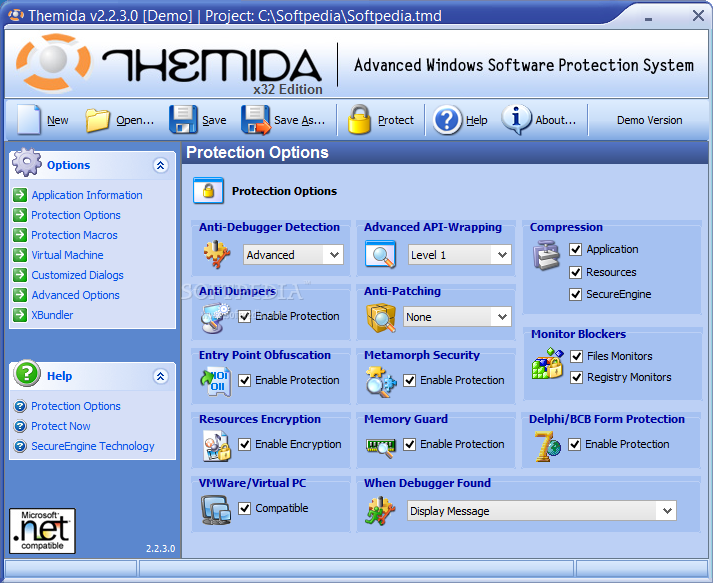Toggle Registry Monitors checkbox

point(577,377)
